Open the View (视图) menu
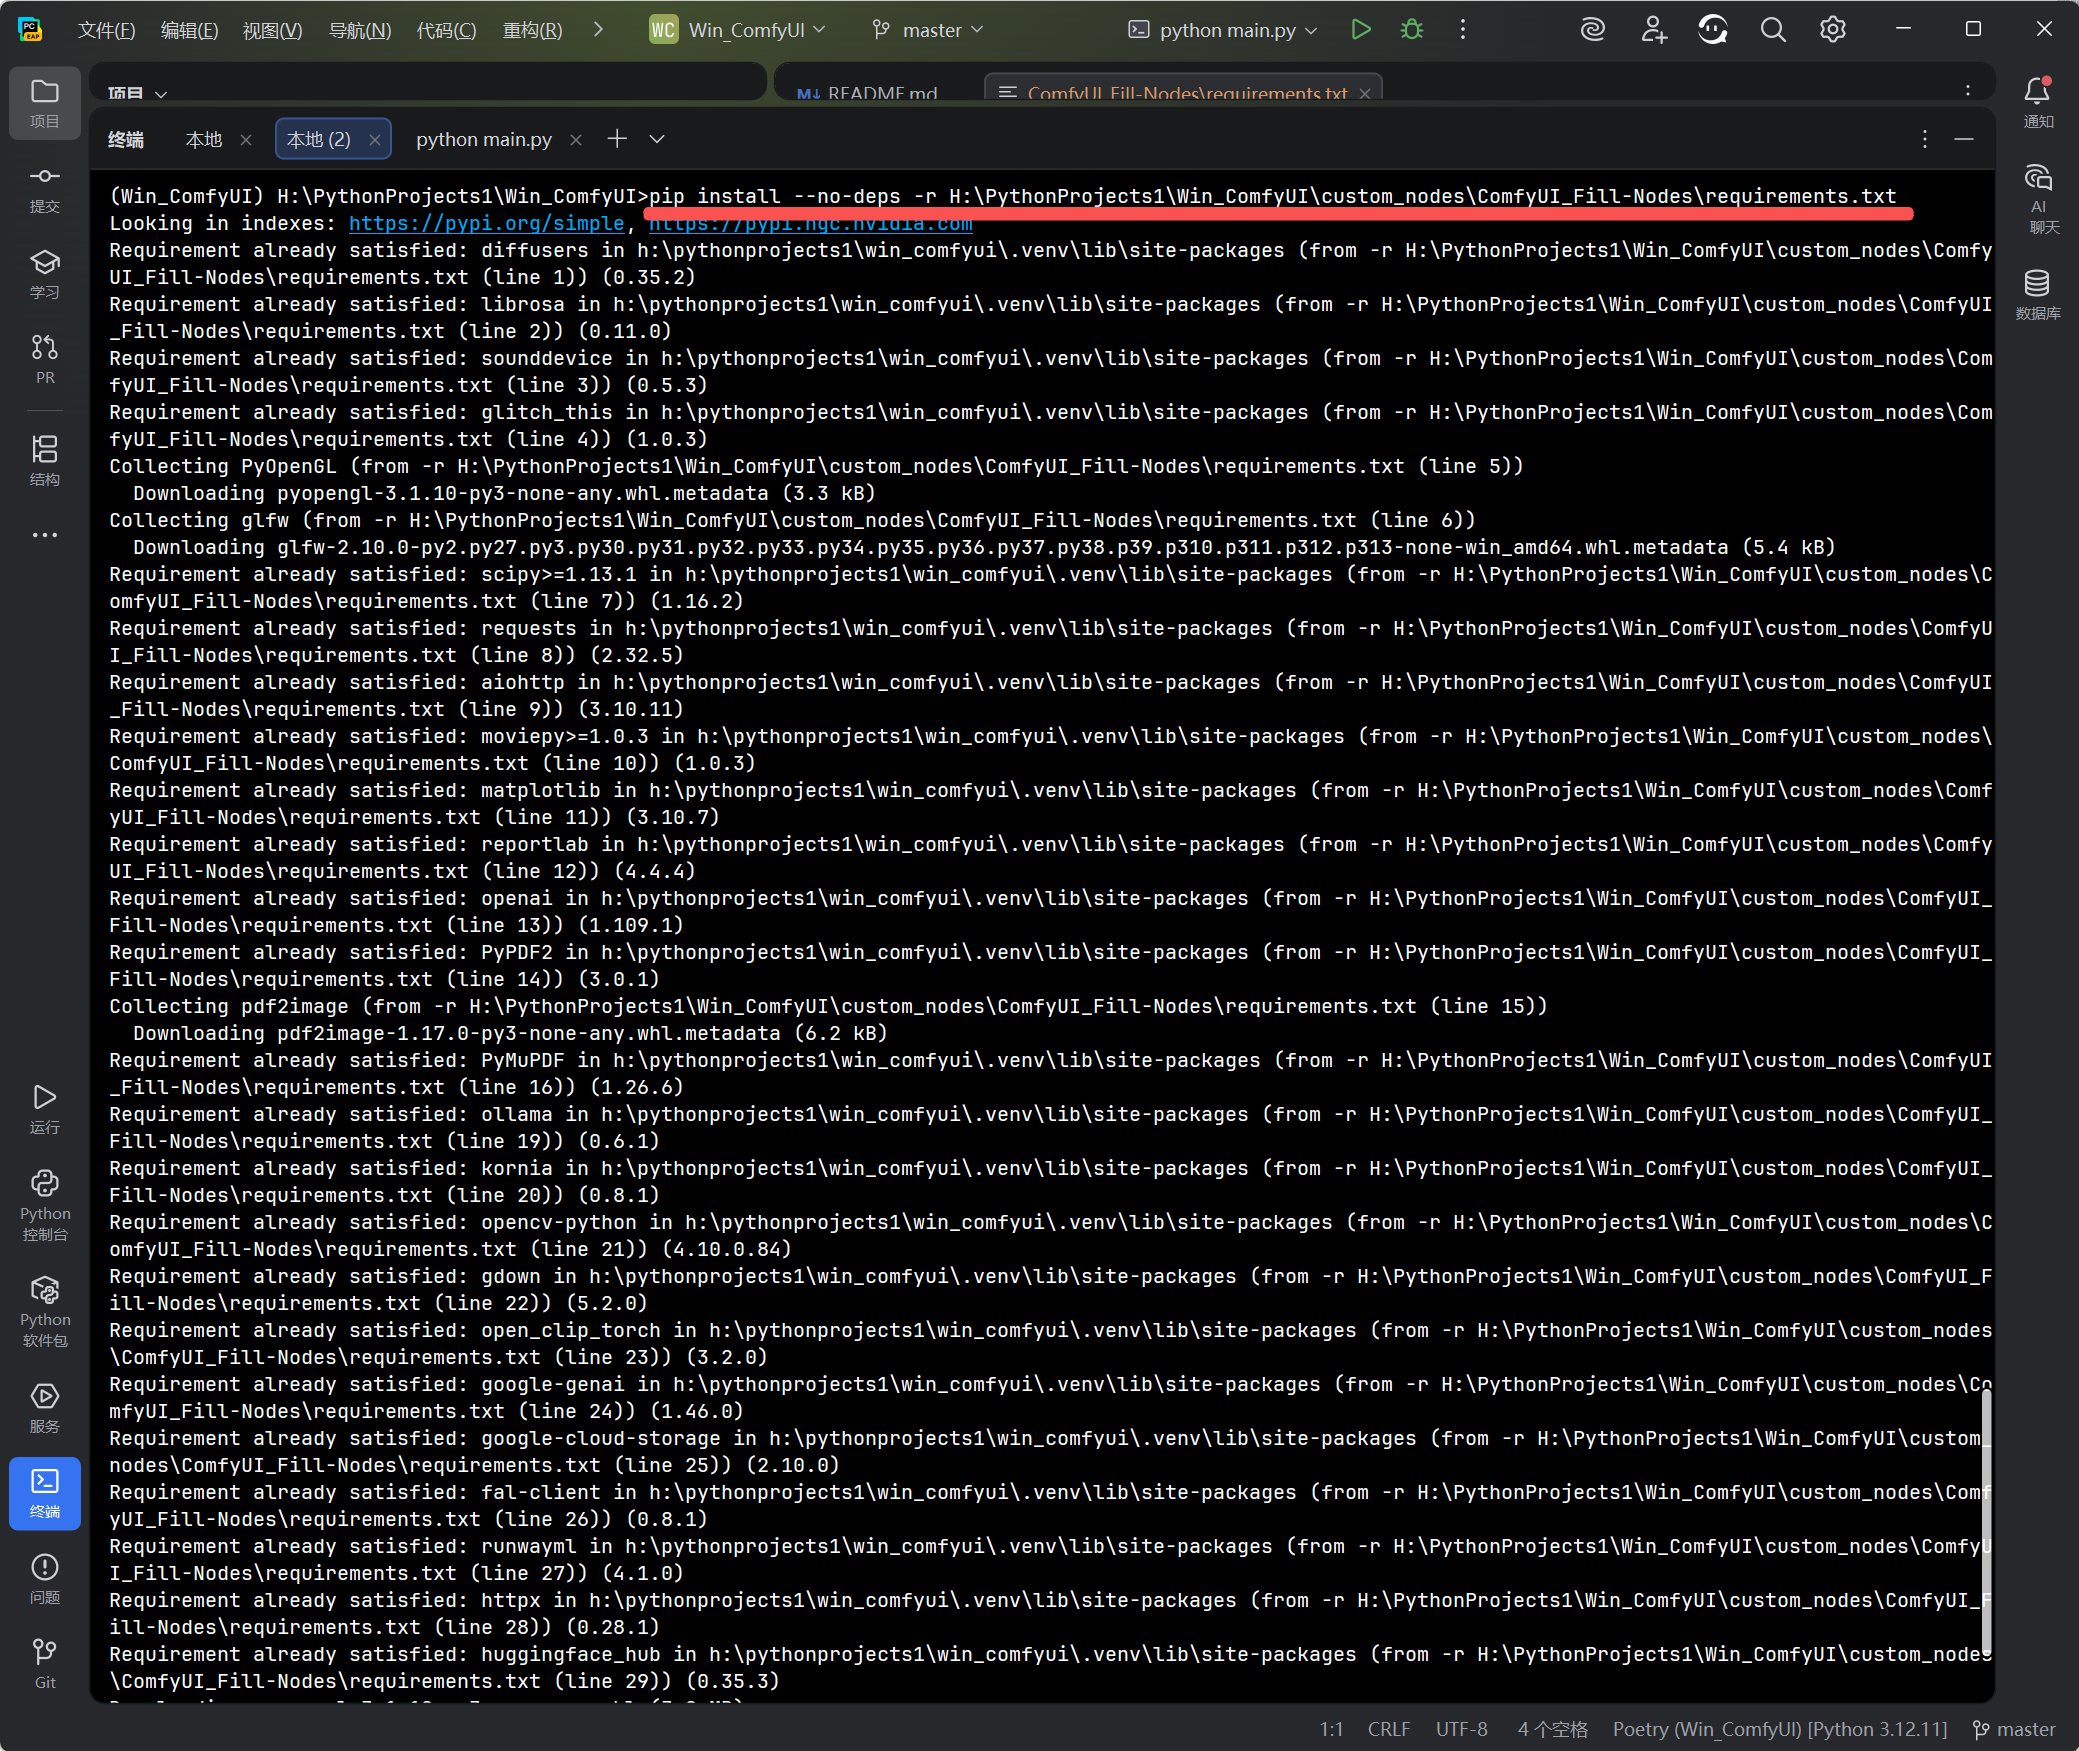 [272, 30]
